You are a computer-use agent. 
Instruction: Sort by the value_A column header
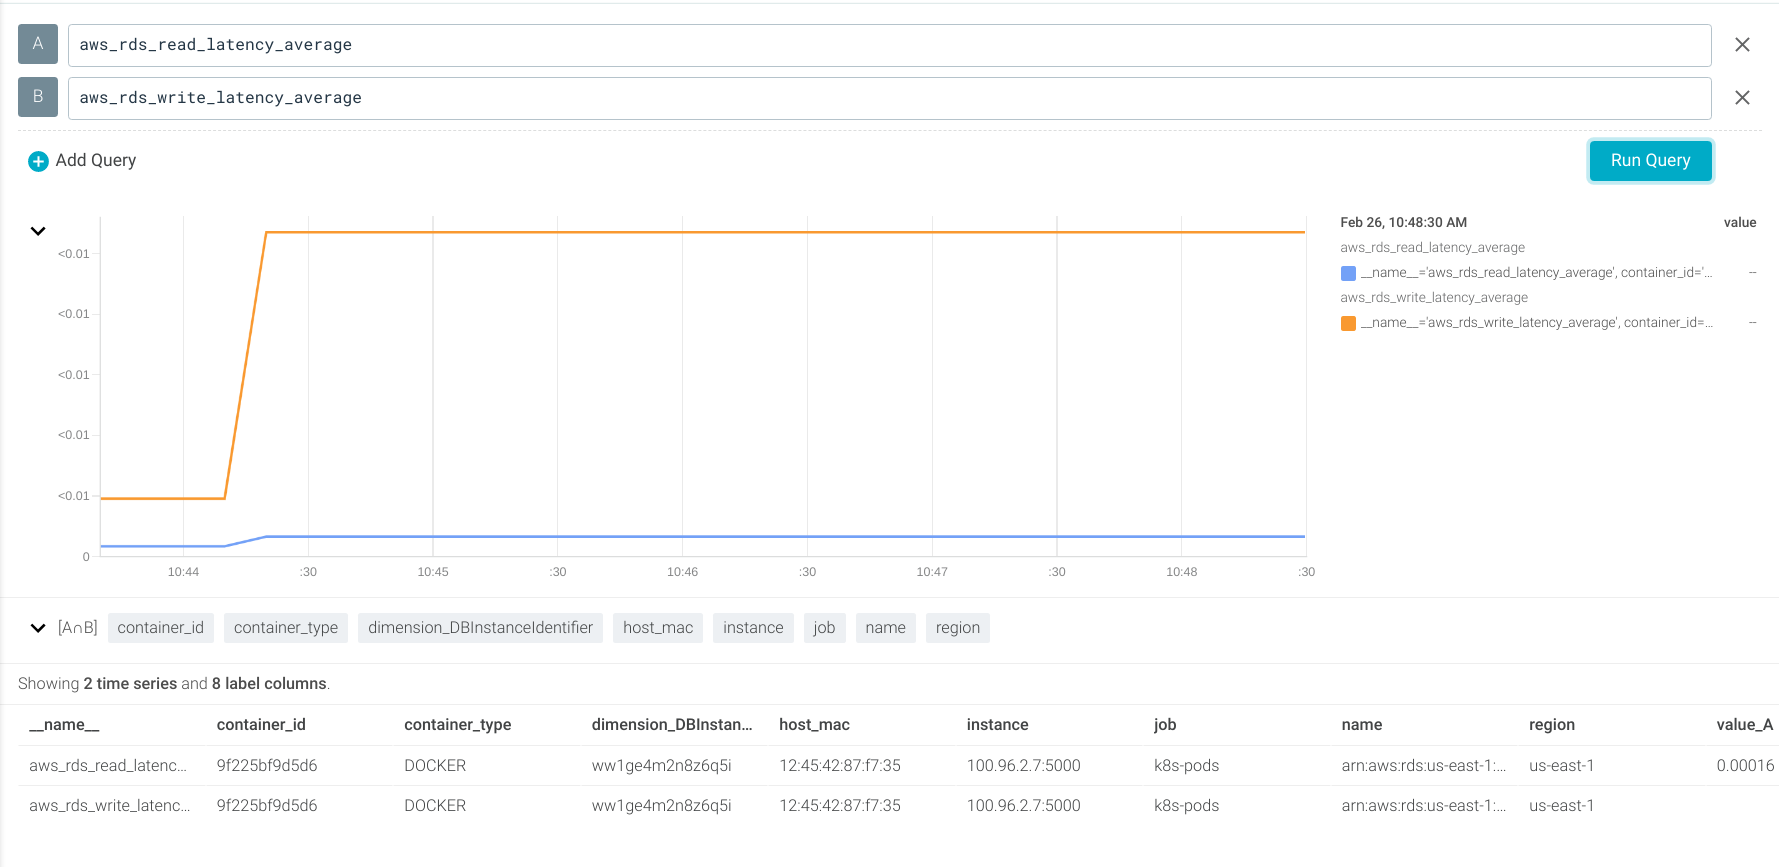[1744, 725]
